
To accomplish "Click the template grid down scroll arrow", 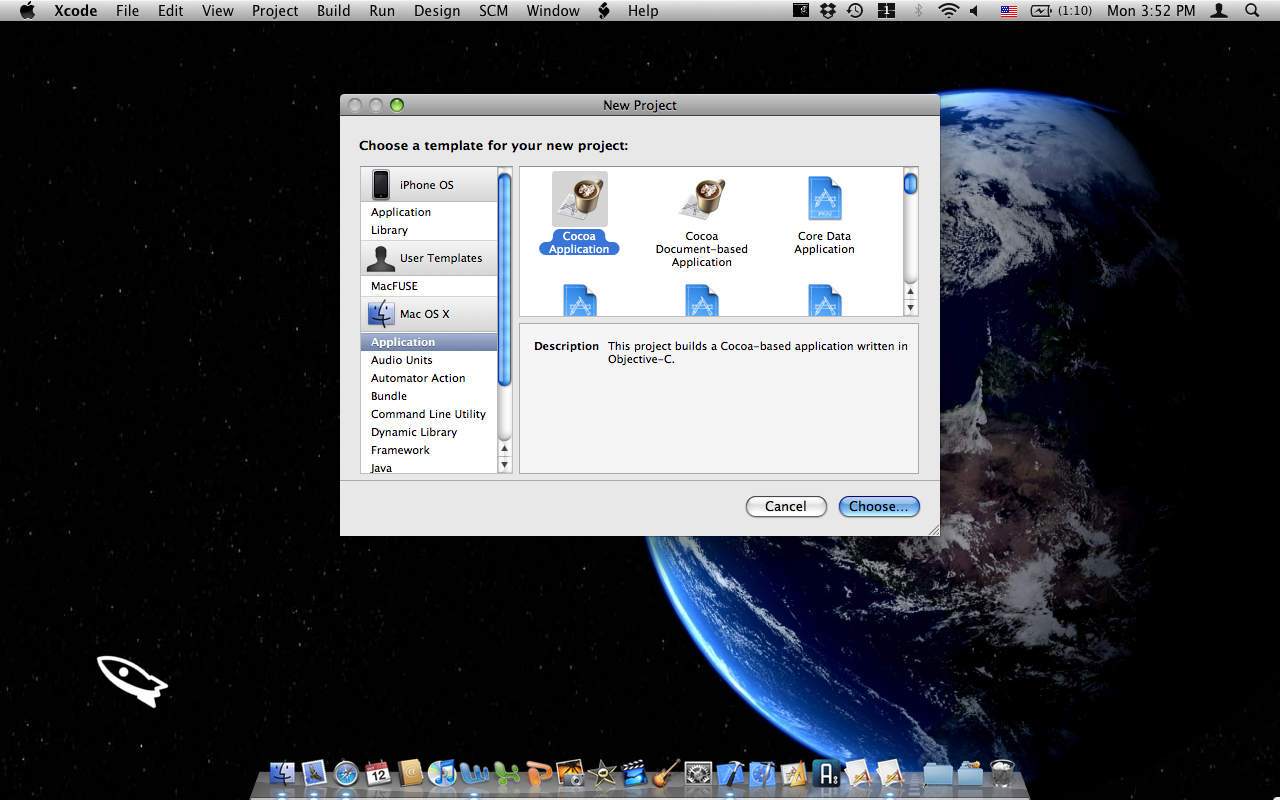I will click(911, 308).
